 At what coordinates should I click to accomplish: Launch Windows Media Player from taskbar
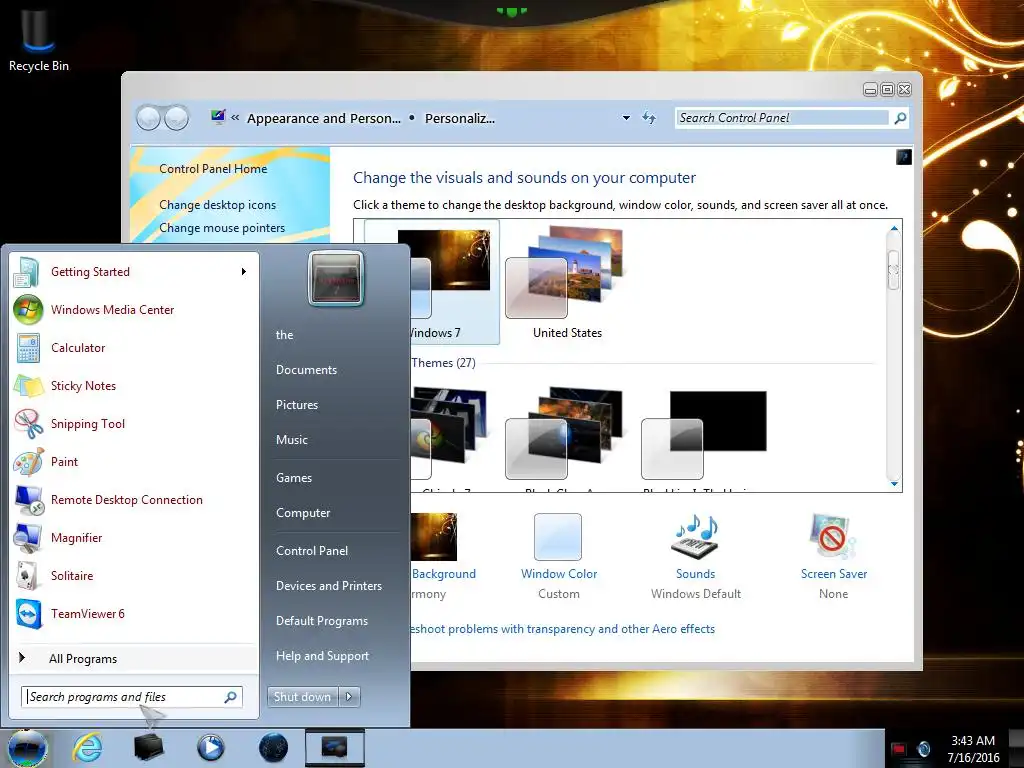[210, 748]
